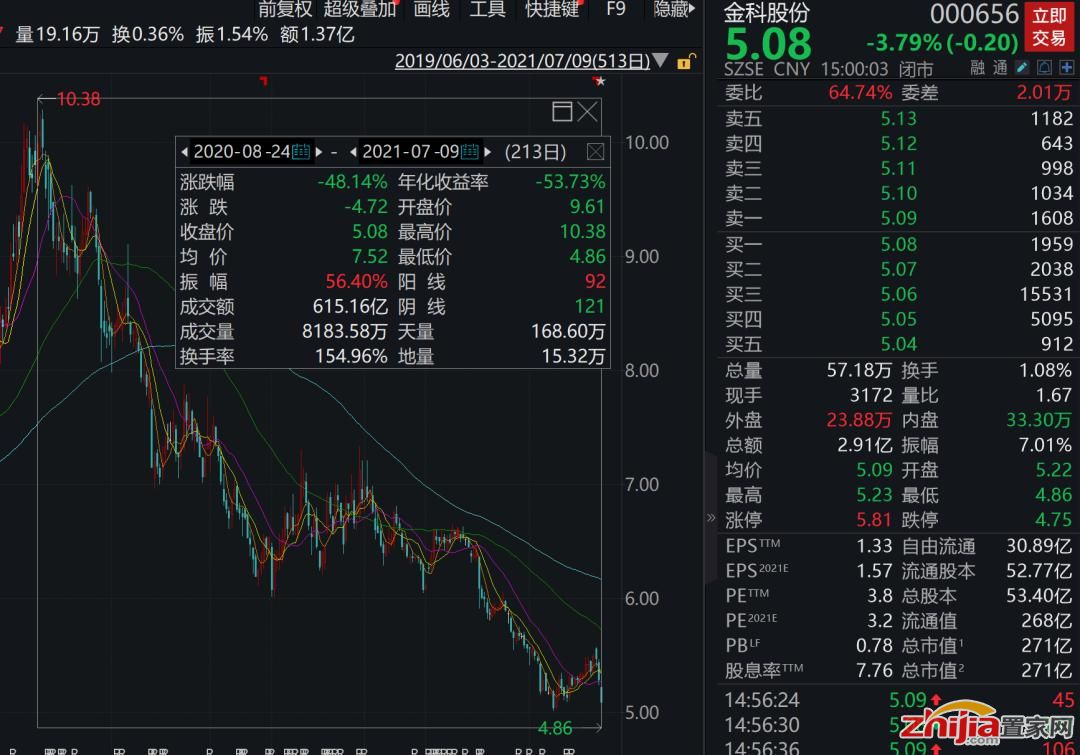Step end date 2021-07-09 back one day

(x=353, y=152)
